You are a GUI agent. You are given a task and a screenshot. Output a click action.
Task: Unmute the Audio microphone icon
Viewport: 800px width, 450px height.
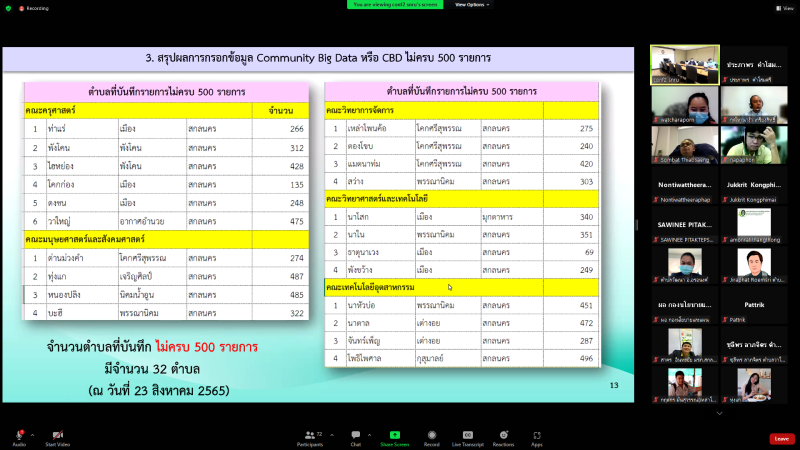pyautogui.click(x=18, y=436)
